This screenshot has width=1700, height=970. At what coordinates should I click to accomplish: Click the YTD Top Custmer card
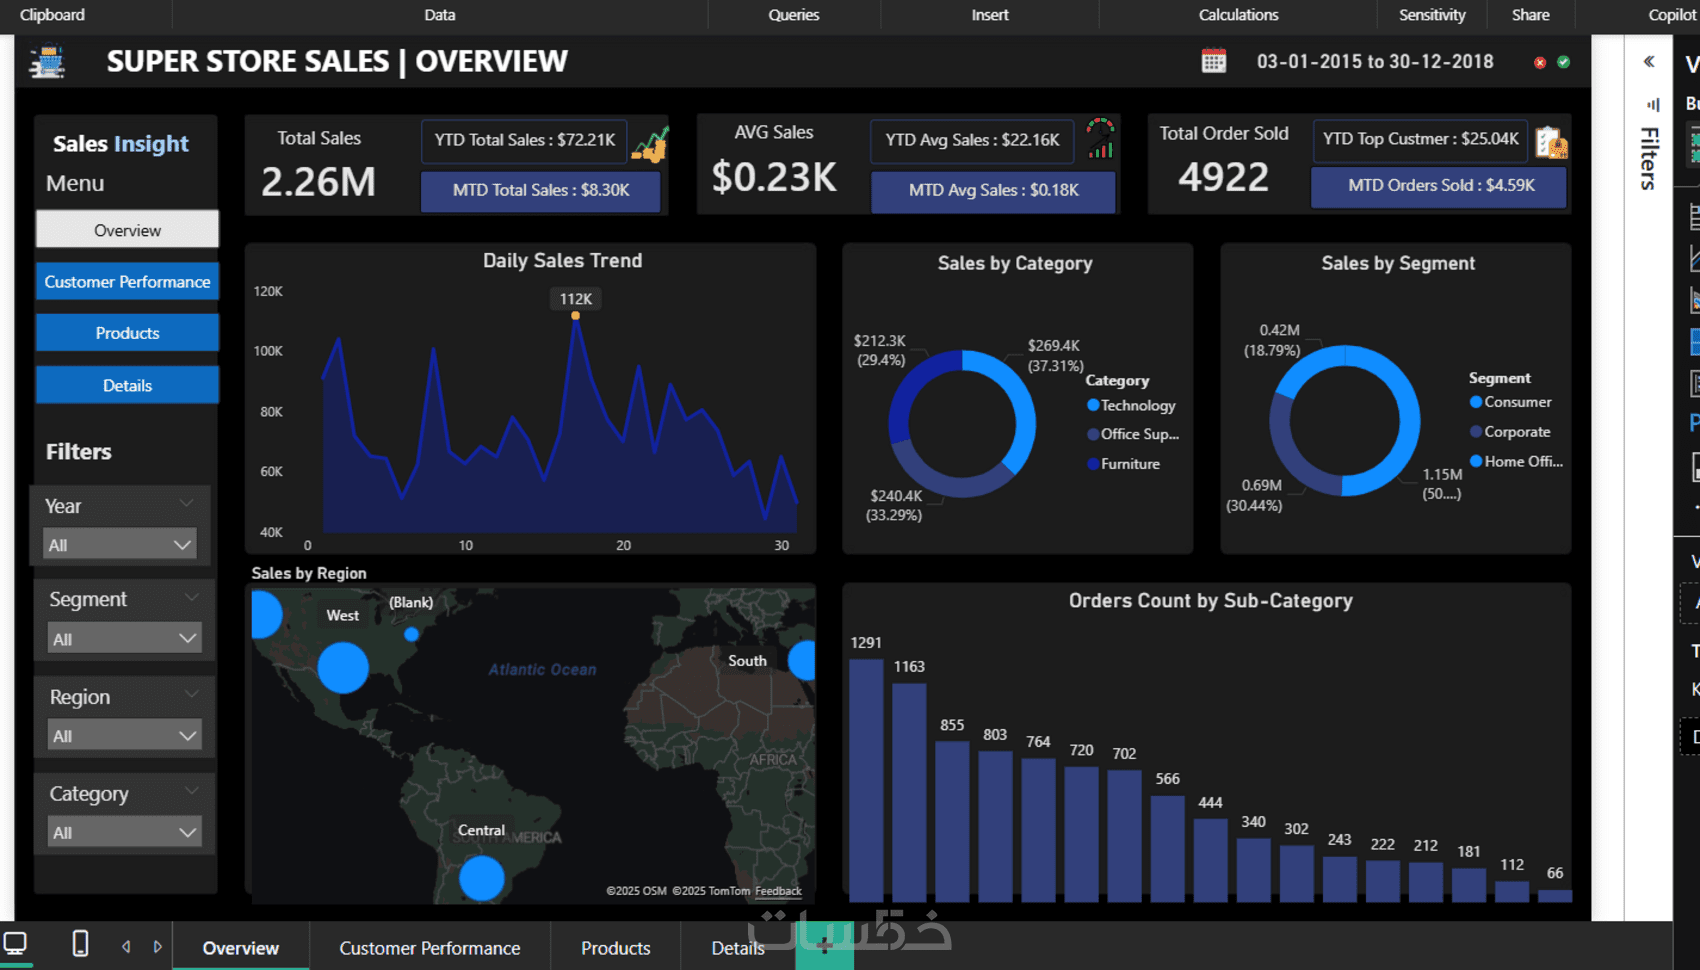tap(1421, 139)
